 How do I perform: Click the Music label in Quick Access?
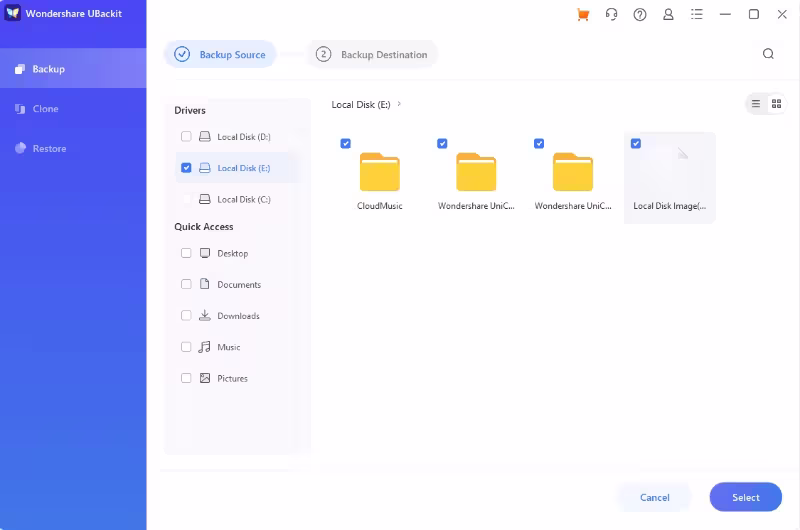(x=229, y=347)
